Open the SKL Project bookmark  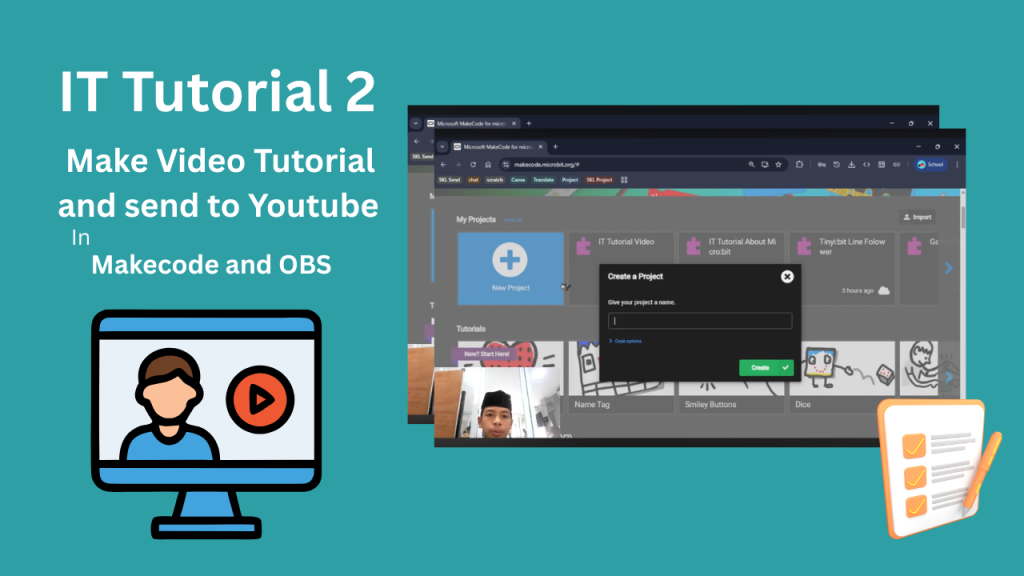tap(599, 180)
